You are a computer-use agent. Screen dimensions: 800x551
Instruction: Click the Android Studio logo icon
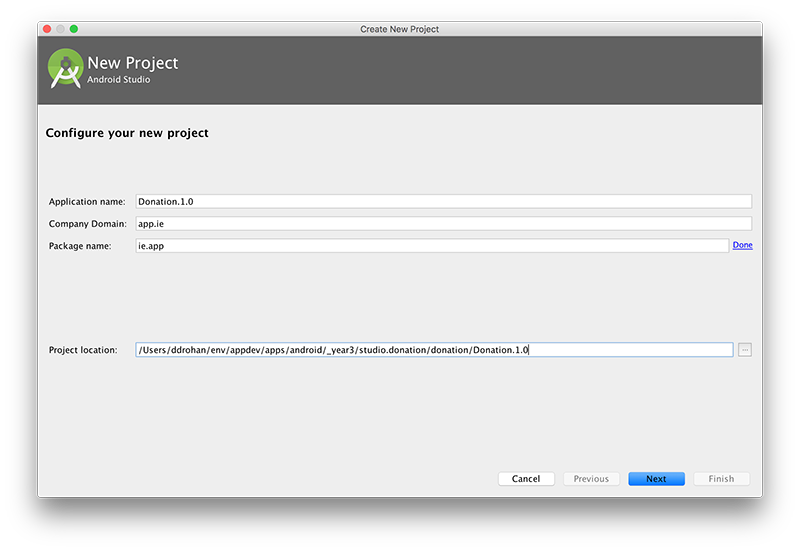click(x=66, y=68)
